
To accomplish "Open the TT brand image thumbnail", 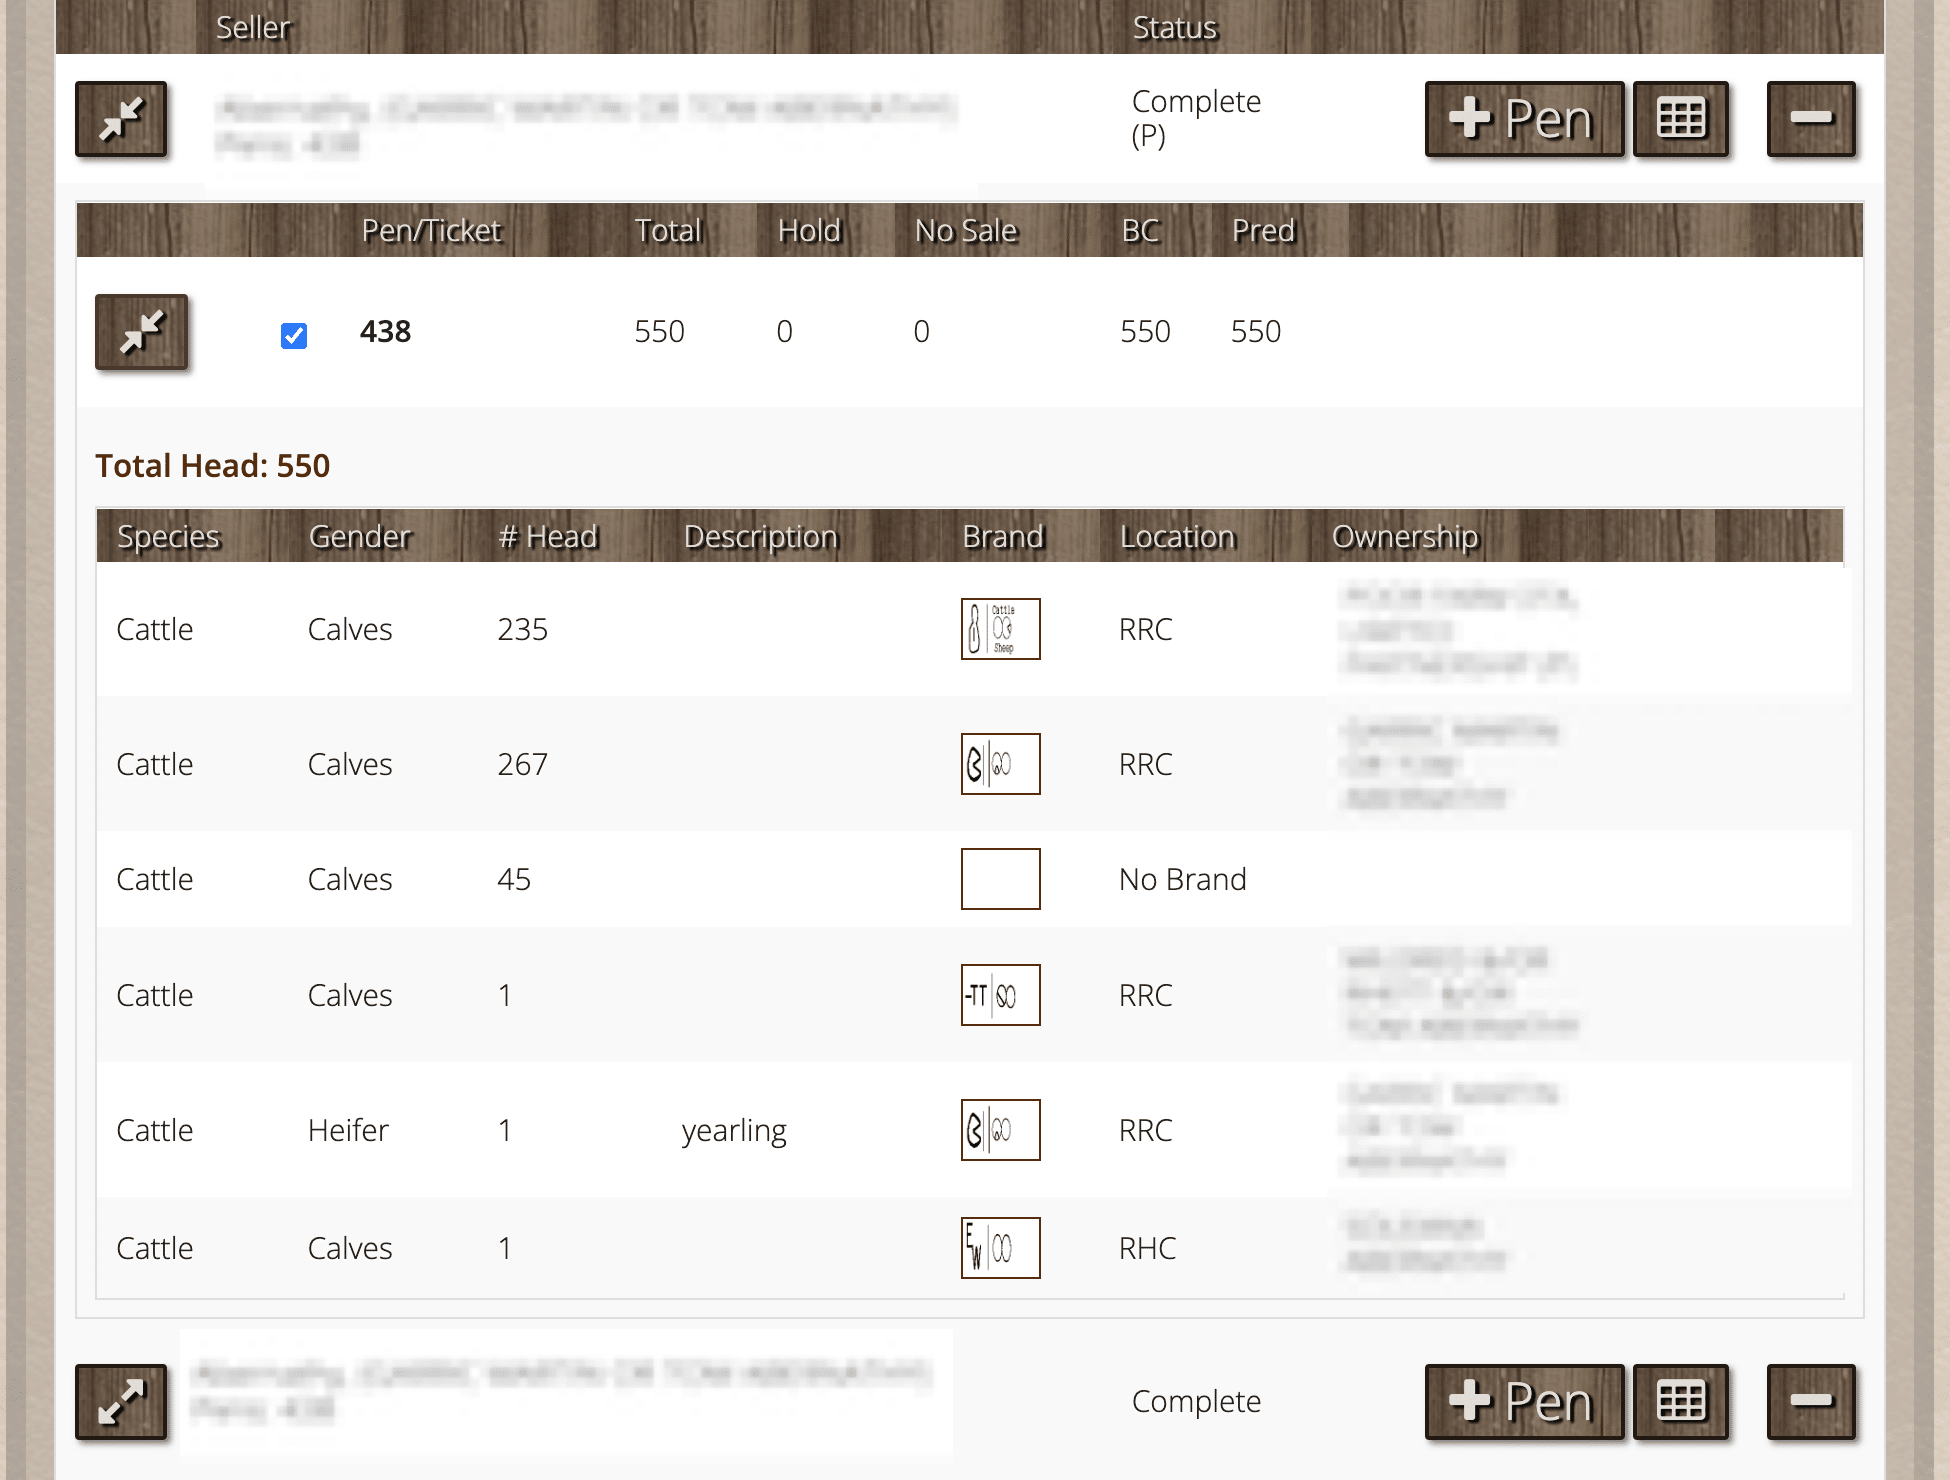I will click(x=1000, y=995).
